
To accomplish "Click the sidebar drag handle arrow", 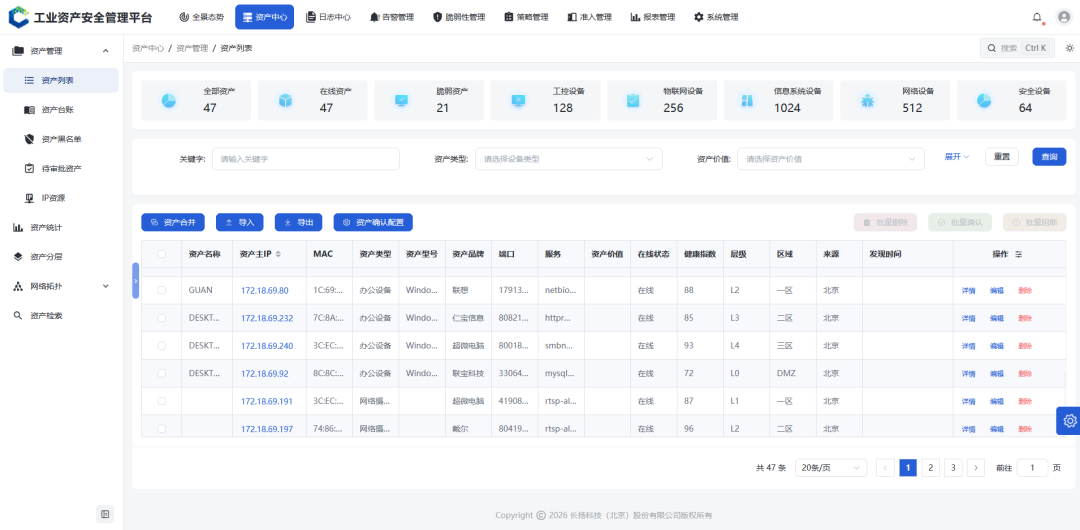I will tap(136, 281).
